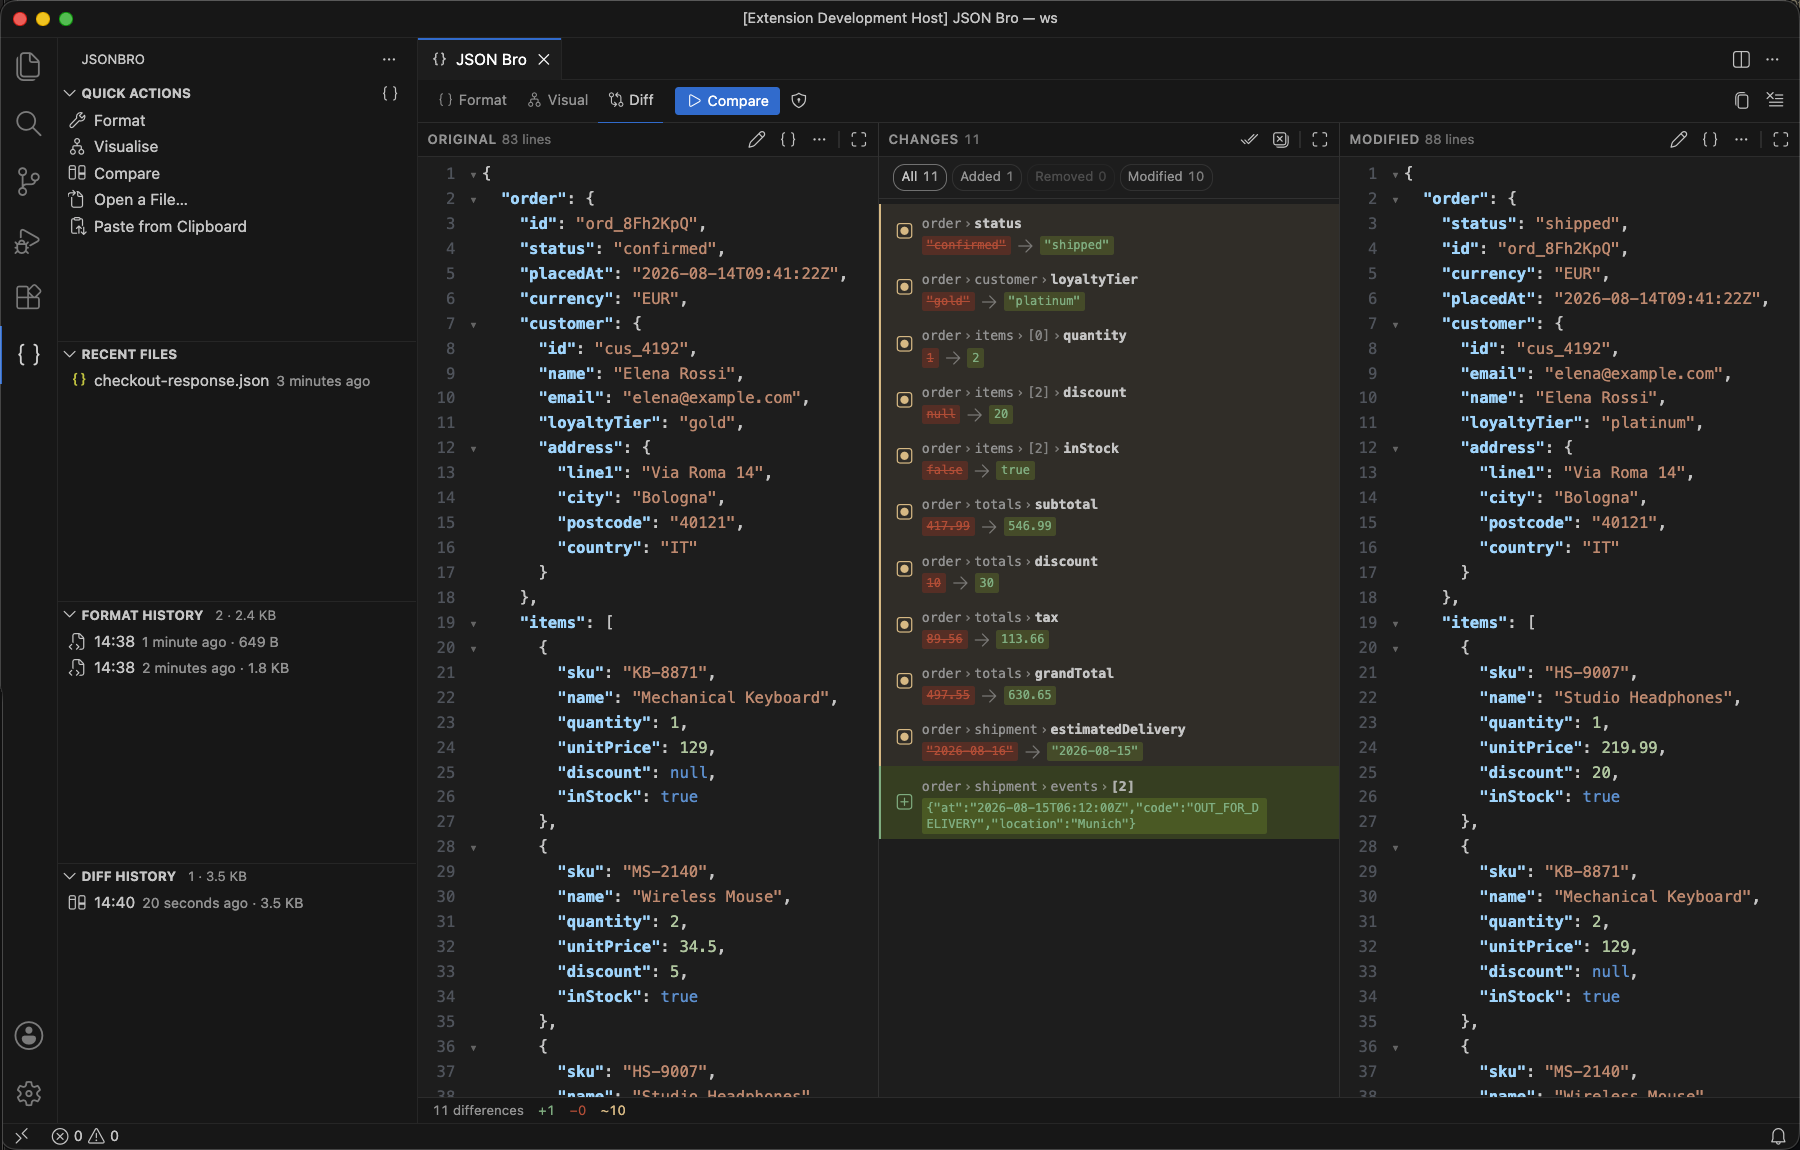Fold the "order" object in Original pane
Image resolution: width=1800 pixels, height=1150 pixels.
pos(473,199)
